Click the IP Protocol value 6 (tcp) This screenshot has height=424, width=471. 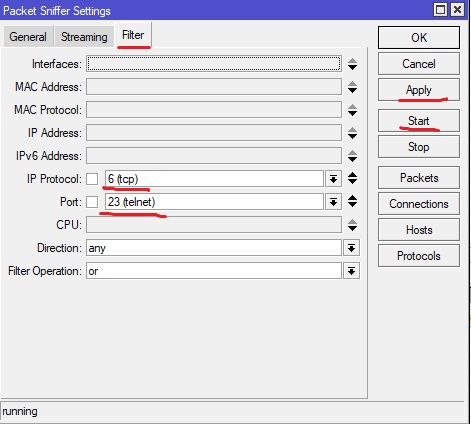(x=214, y=179)
